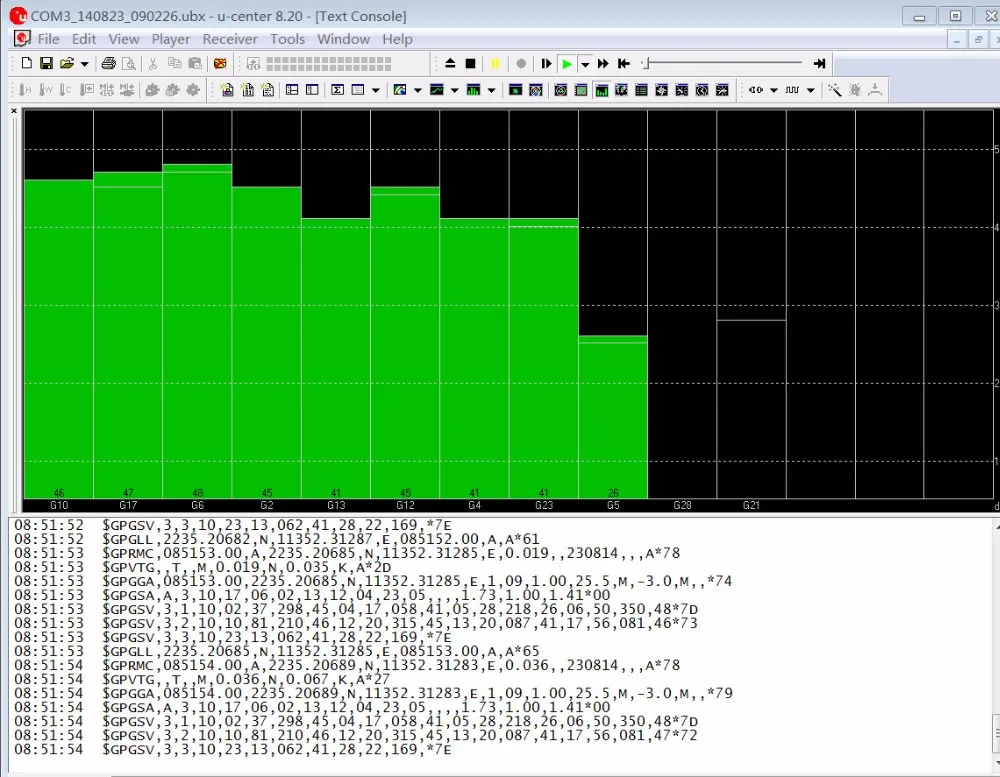Pause the log player
This screenshot has width=1000, height=777.
(x=495, y=63)
